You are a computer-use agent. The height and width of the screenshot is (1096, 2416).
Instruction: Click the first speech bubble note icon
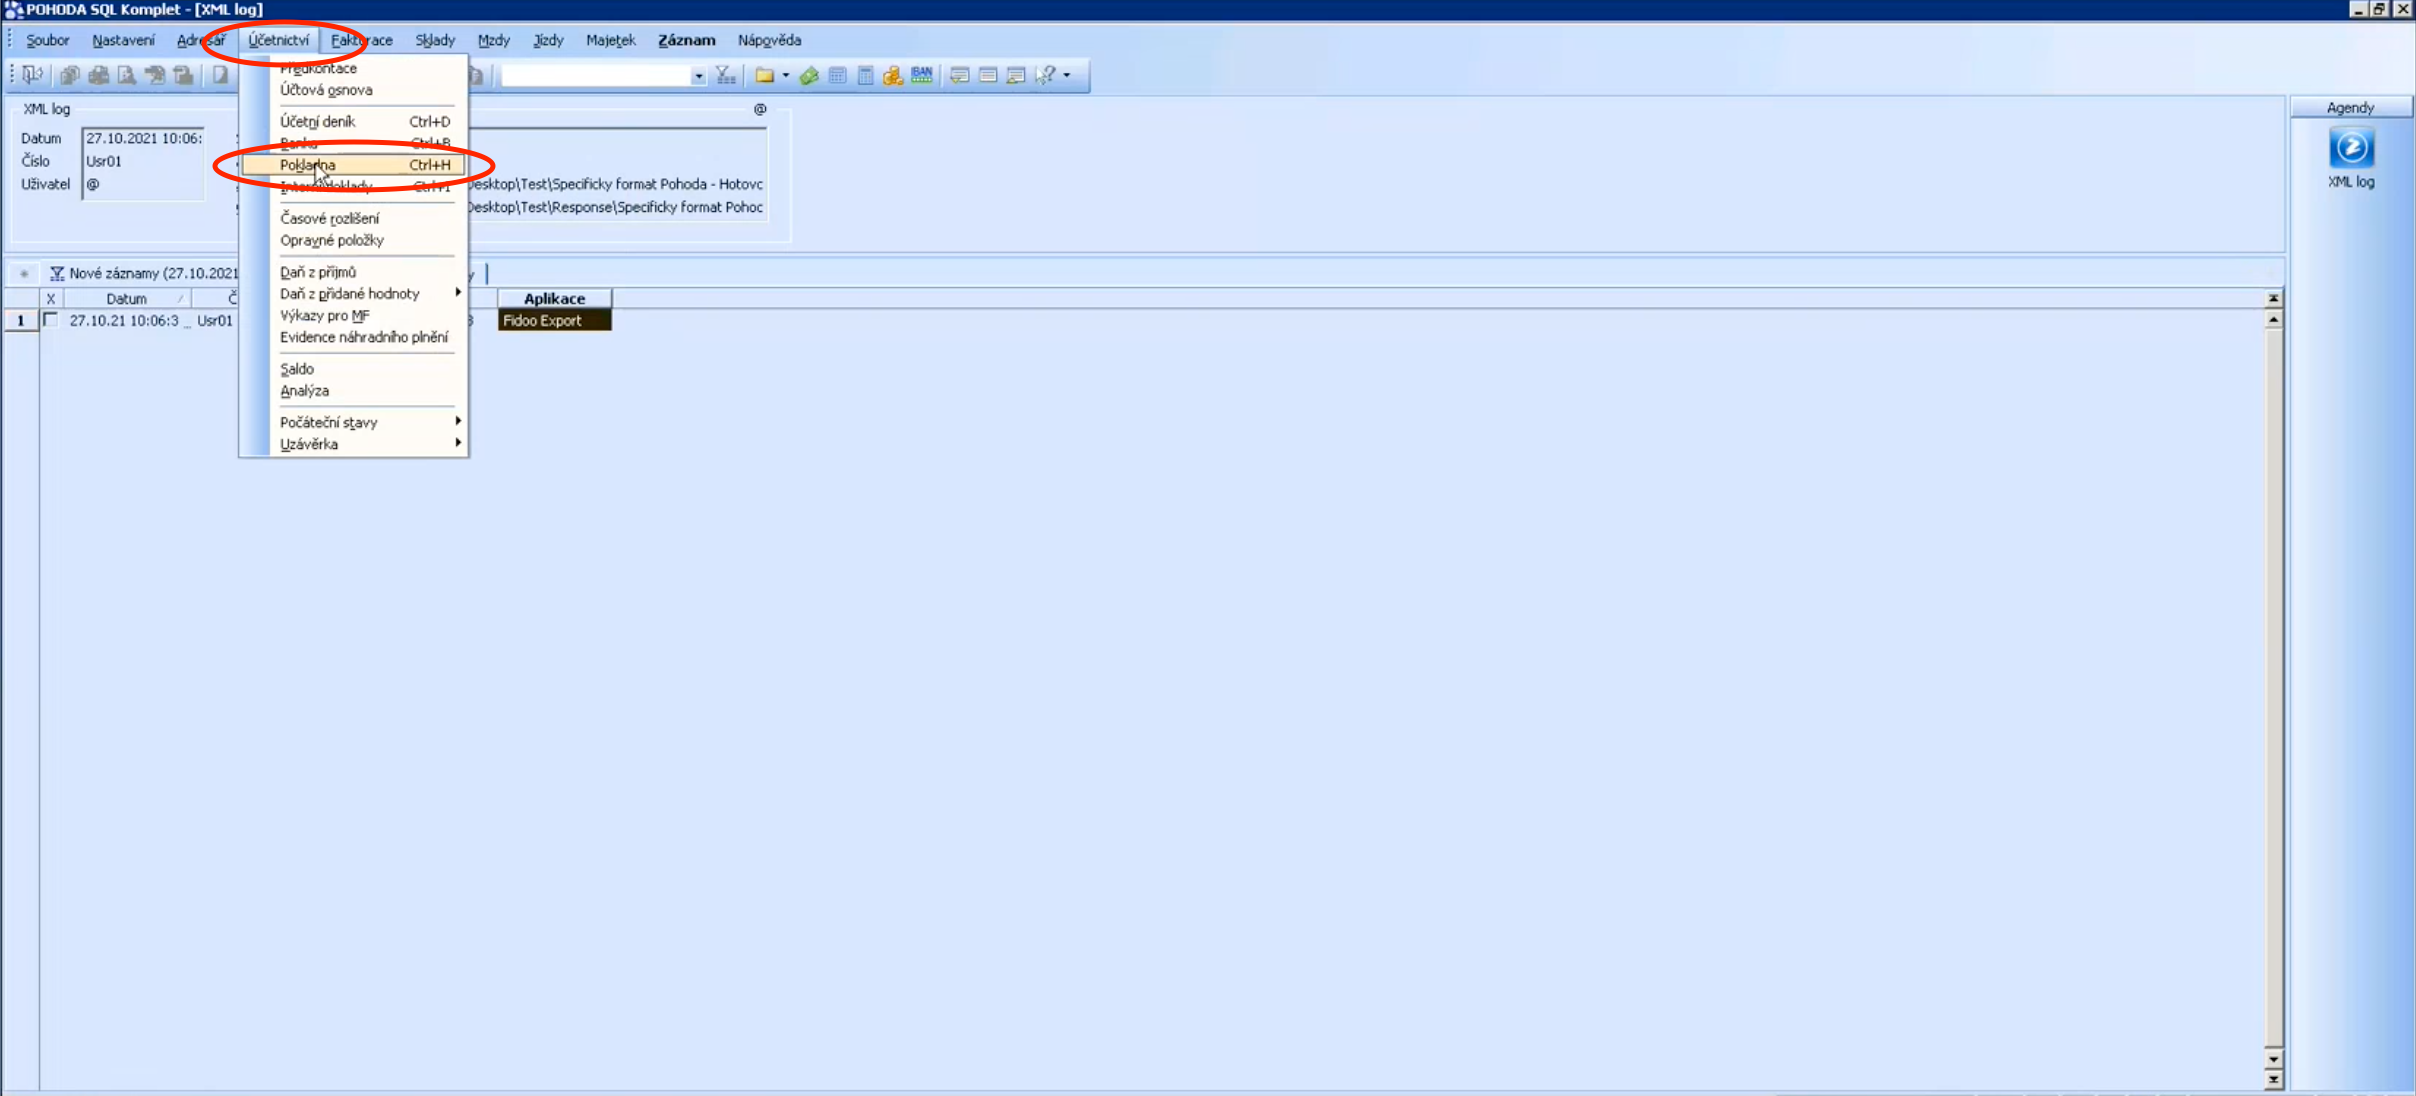pos(959,75)
